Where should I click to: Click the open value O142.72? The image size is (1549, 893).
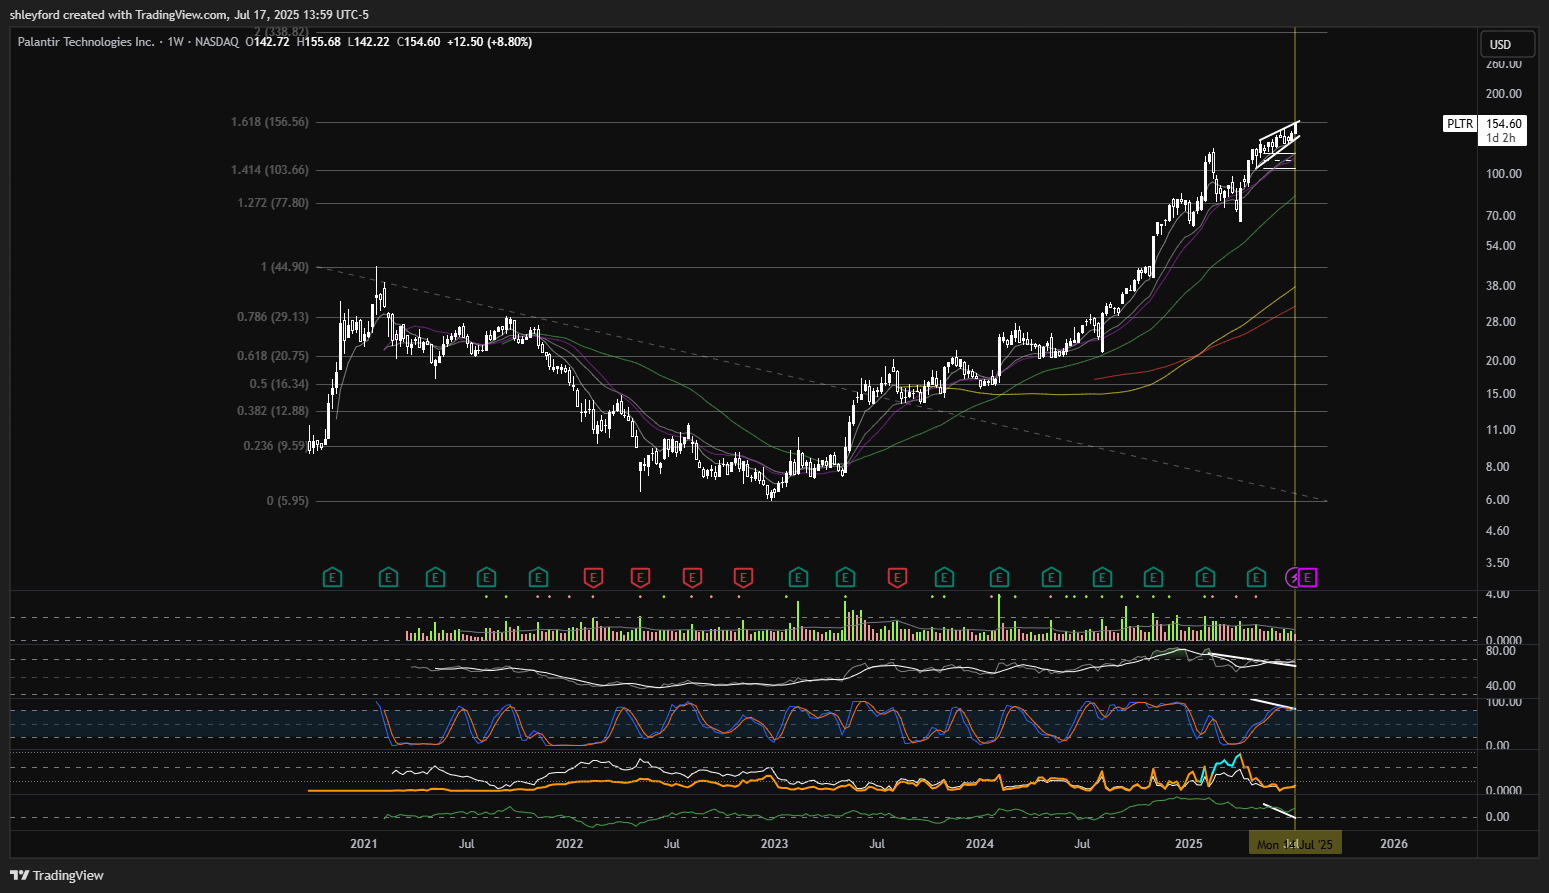[x=267, y=42]
